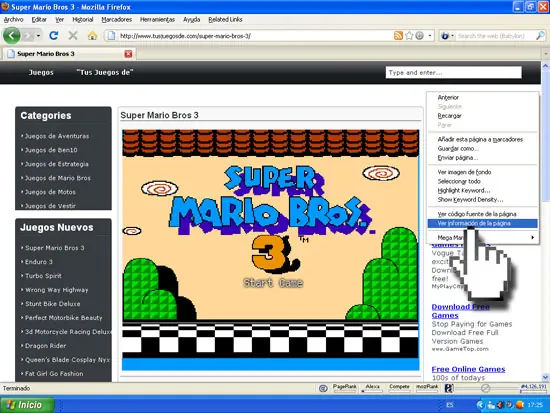Click the ES language indicator in taskbar
The image size is (550, 413).
450,405
